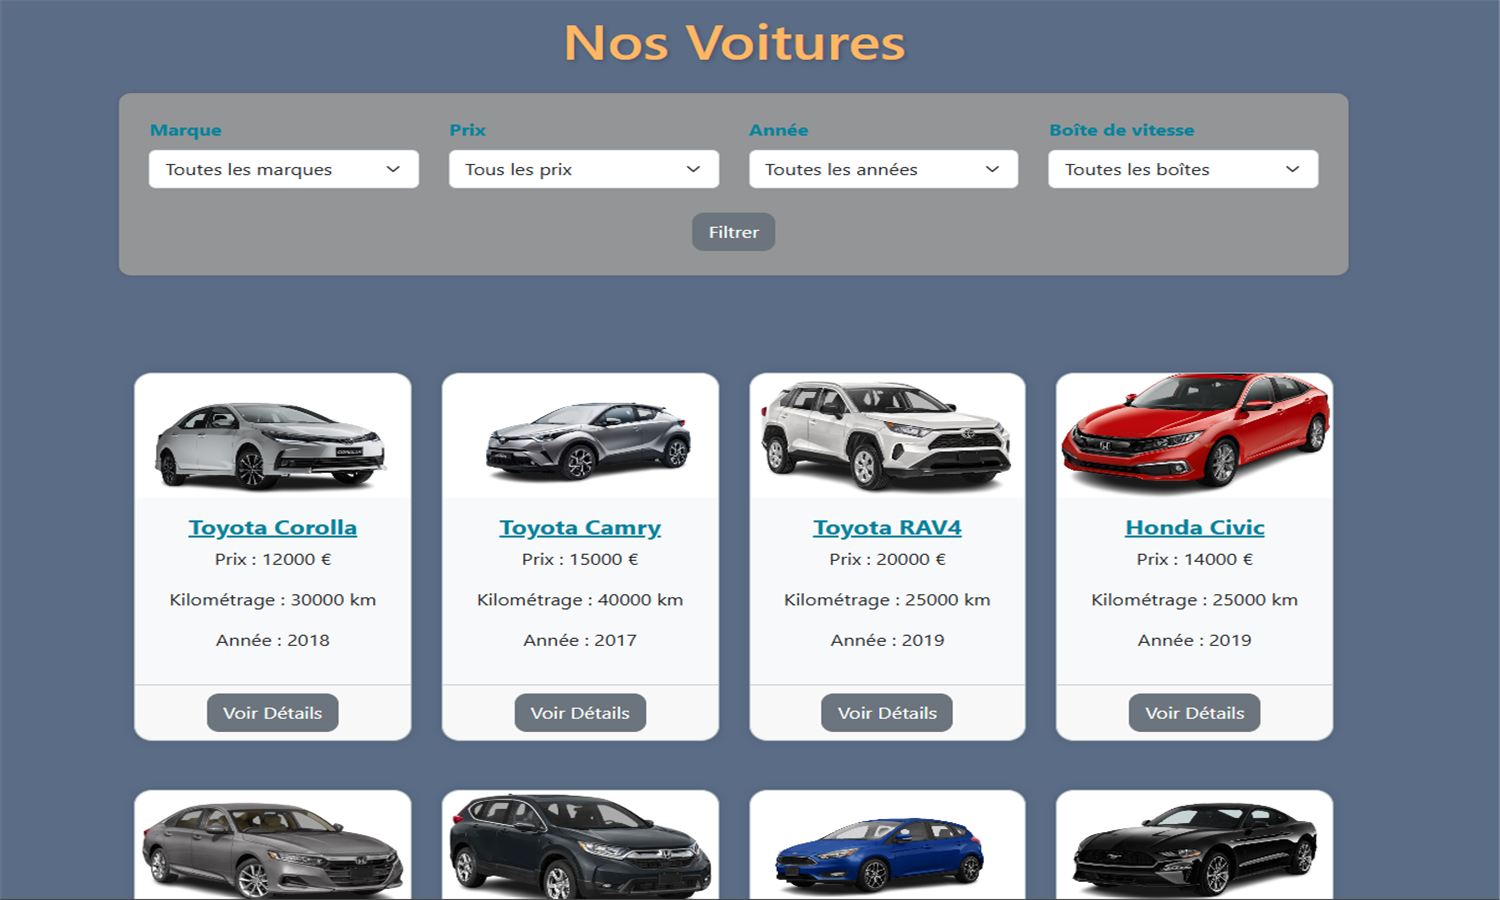This screenshot has width=1500, height=900.
Task: Click the dark gray Honda SUV photo
Action: [580, 846]
